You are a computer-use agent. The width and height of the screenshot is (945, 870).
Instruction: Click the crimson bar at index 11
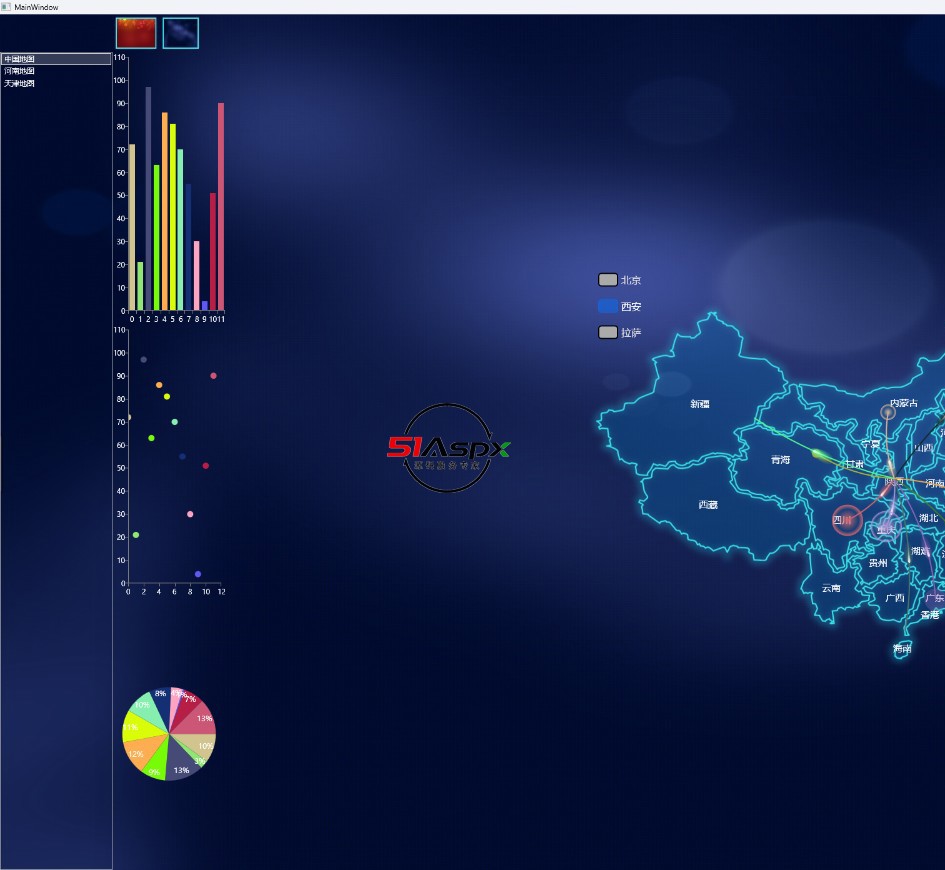221,207
